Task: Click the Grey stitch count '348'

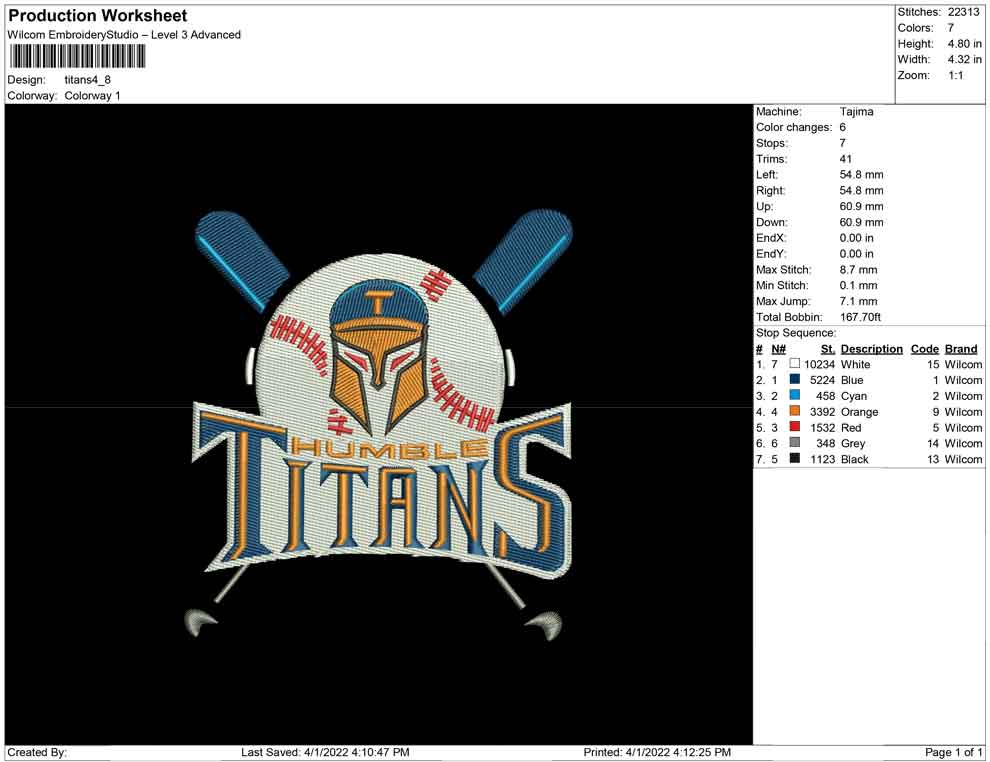Action: 826,443
